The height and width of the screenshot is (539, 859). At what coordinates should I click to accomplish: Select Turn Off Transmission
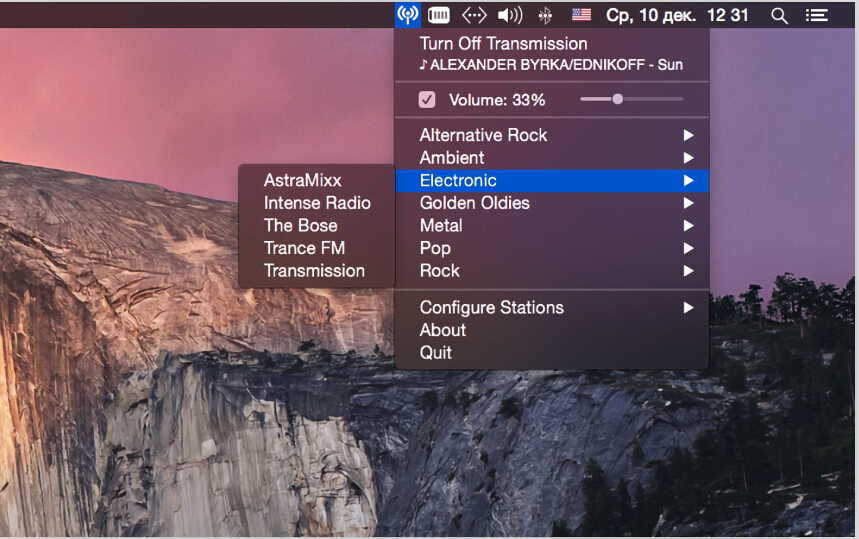pos(552,44)
